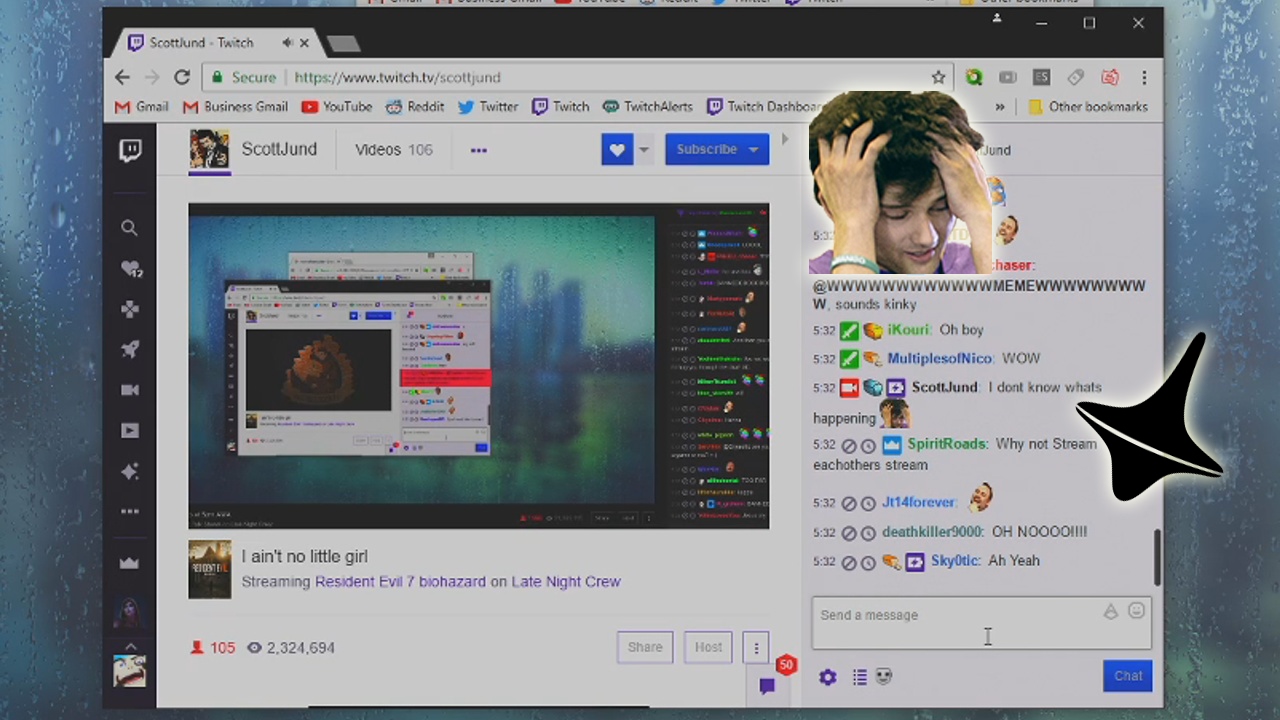Open the female avatar near sidebar bottom

(x=130, y=611)
